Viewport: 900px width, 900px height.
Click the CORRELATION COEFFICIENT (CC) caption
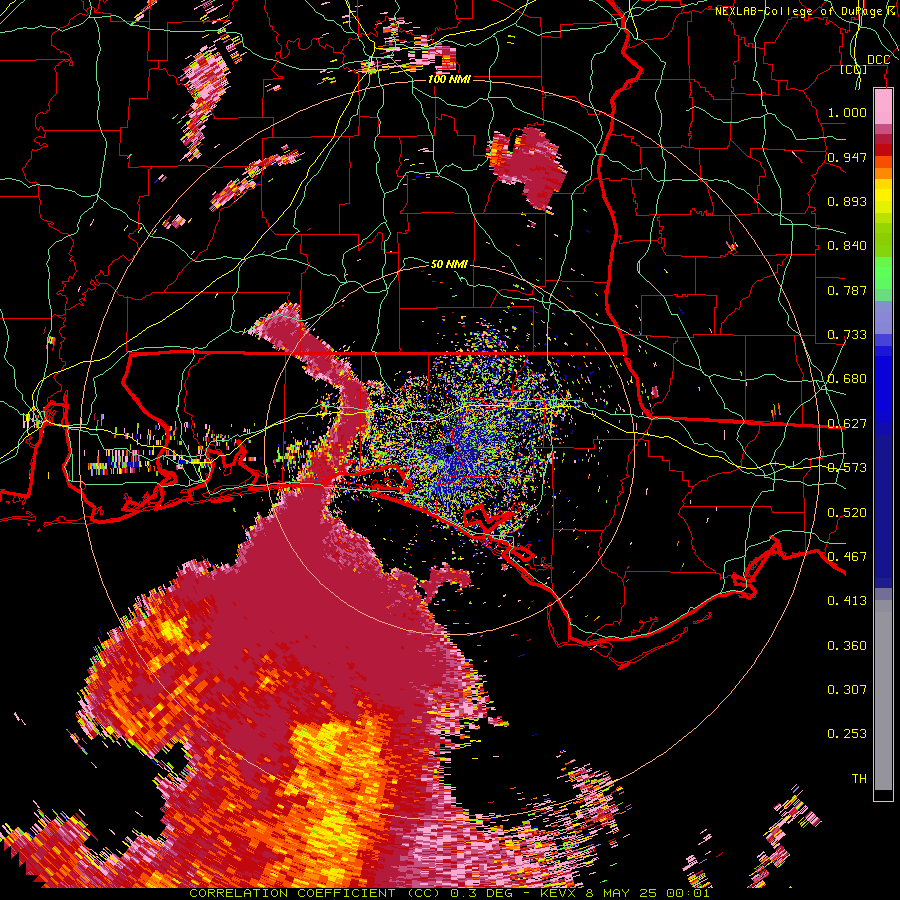(x=315, y=893)
